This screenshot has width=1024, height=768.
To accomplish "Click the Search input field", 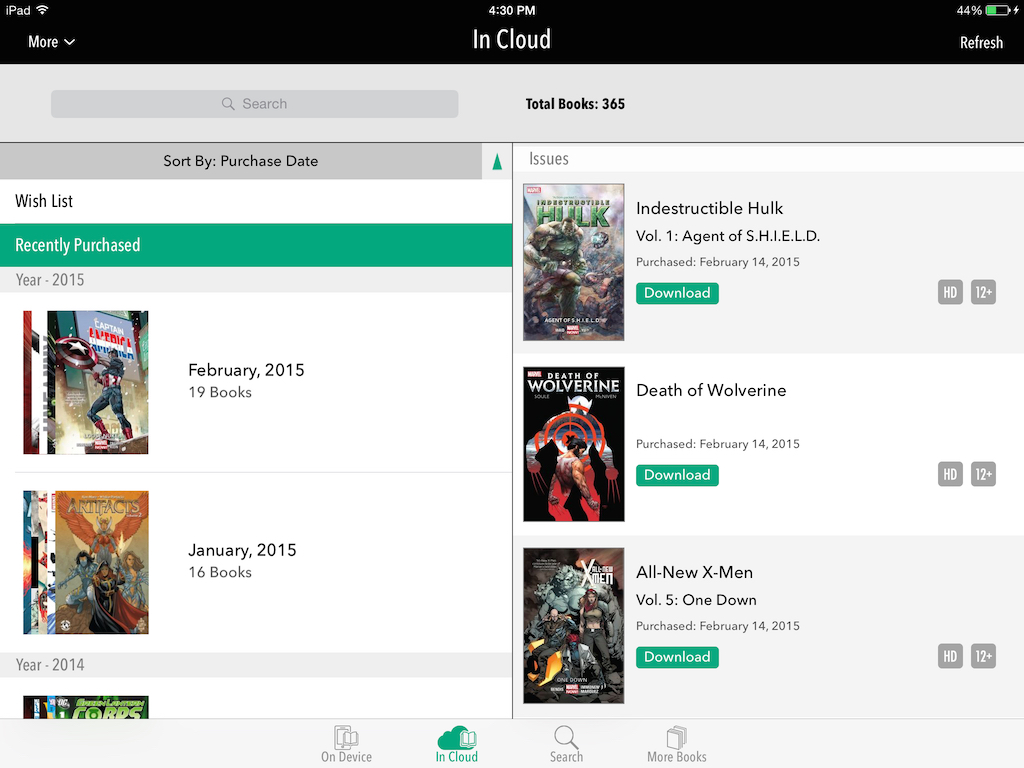I will [x=255, y=104].
